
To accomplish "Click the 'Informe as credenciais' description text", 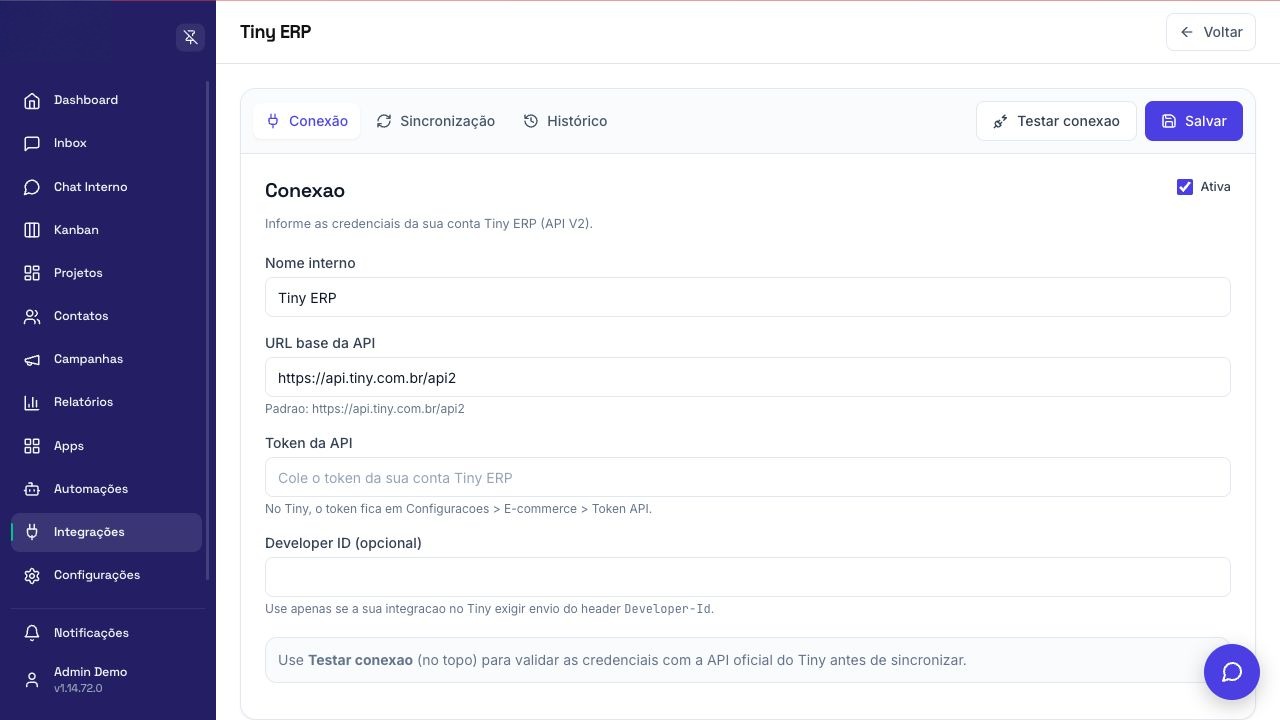I will point(429,224).
